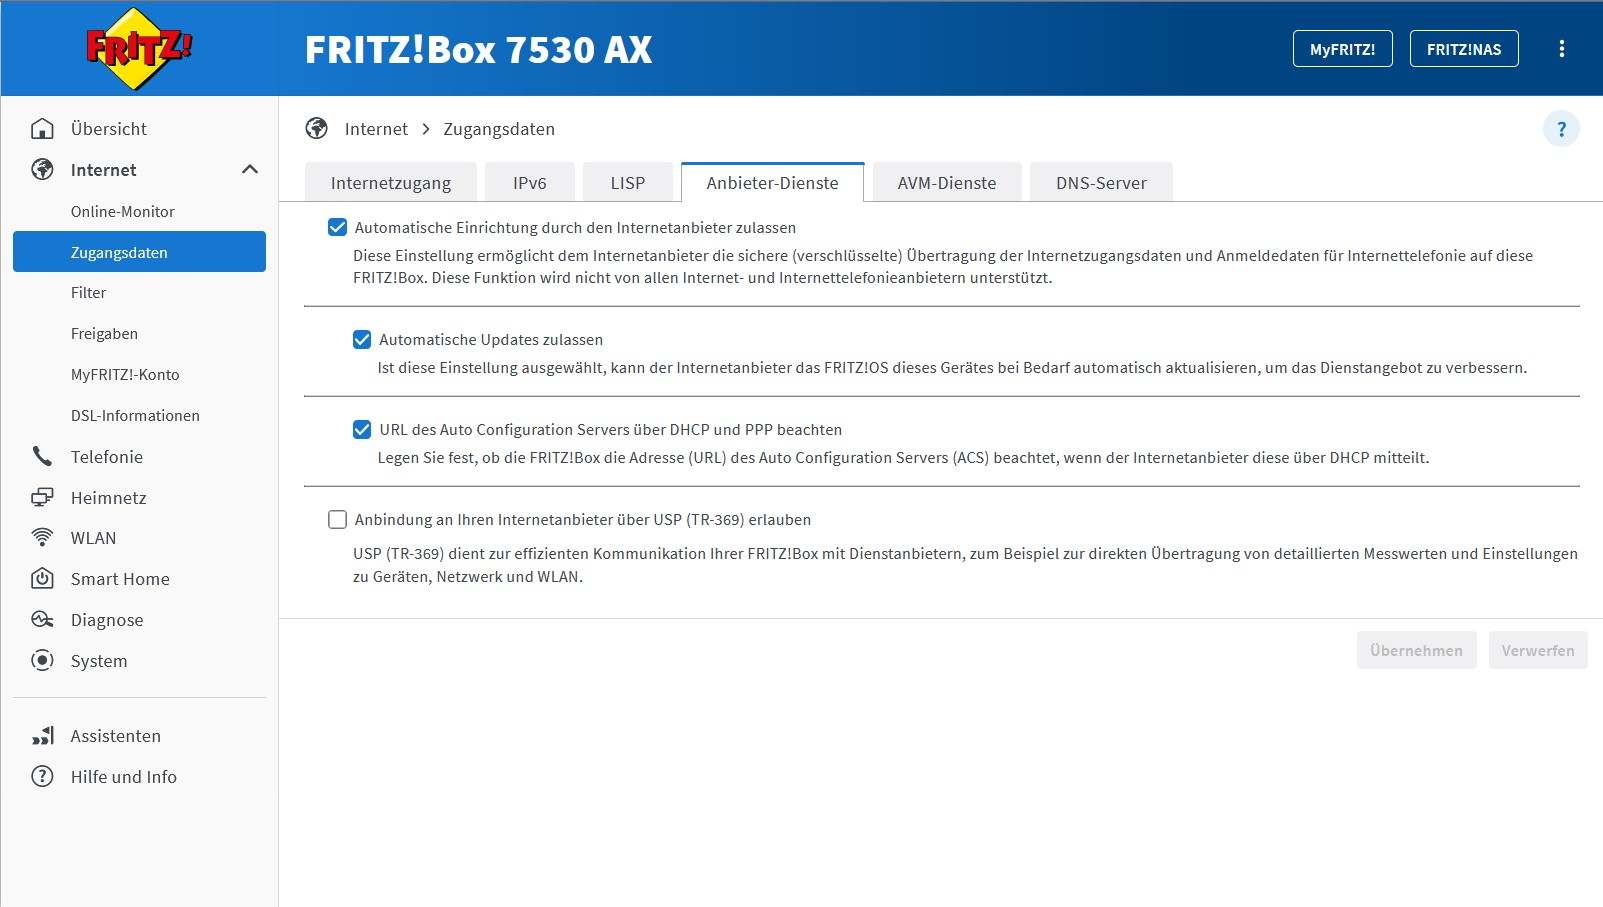Uncheck Automatische Updates zulassen
1603x907 pixels.
click(x=362, y=340)
